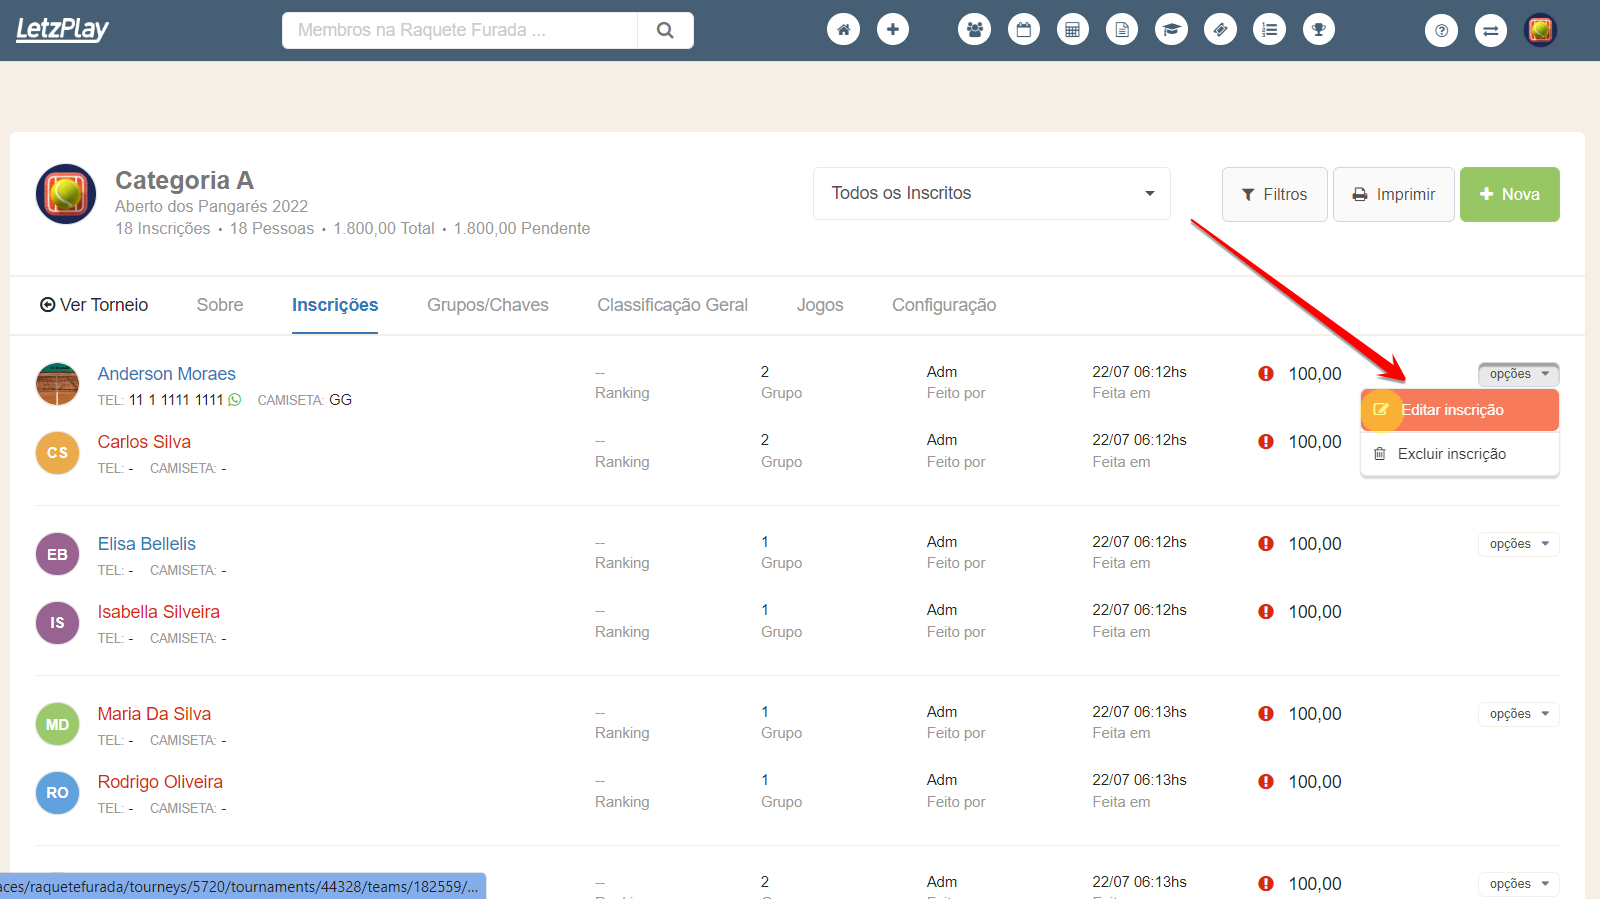Click the help question mark icon
This screenshot has width=1600, height=899.
[x=1441, y=30]
